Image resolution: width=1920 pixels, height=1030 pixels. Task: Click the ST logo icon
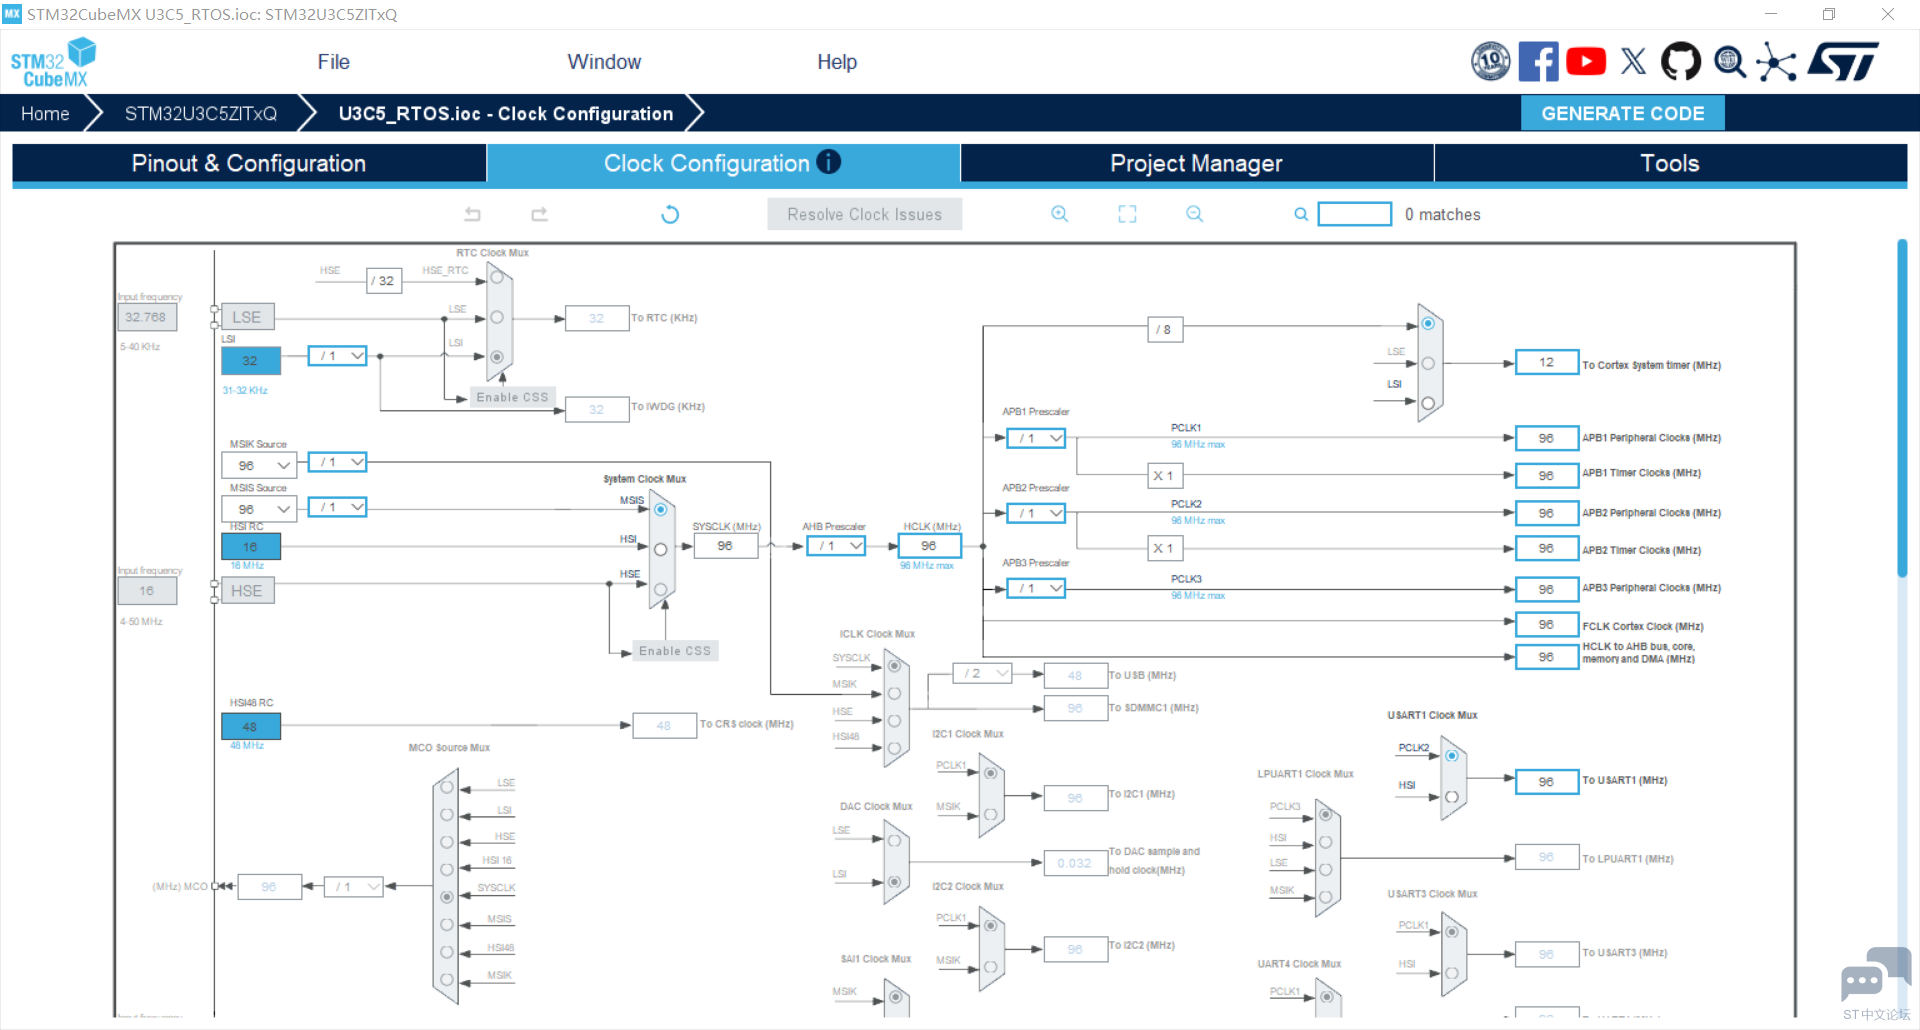coord(1844,62)
